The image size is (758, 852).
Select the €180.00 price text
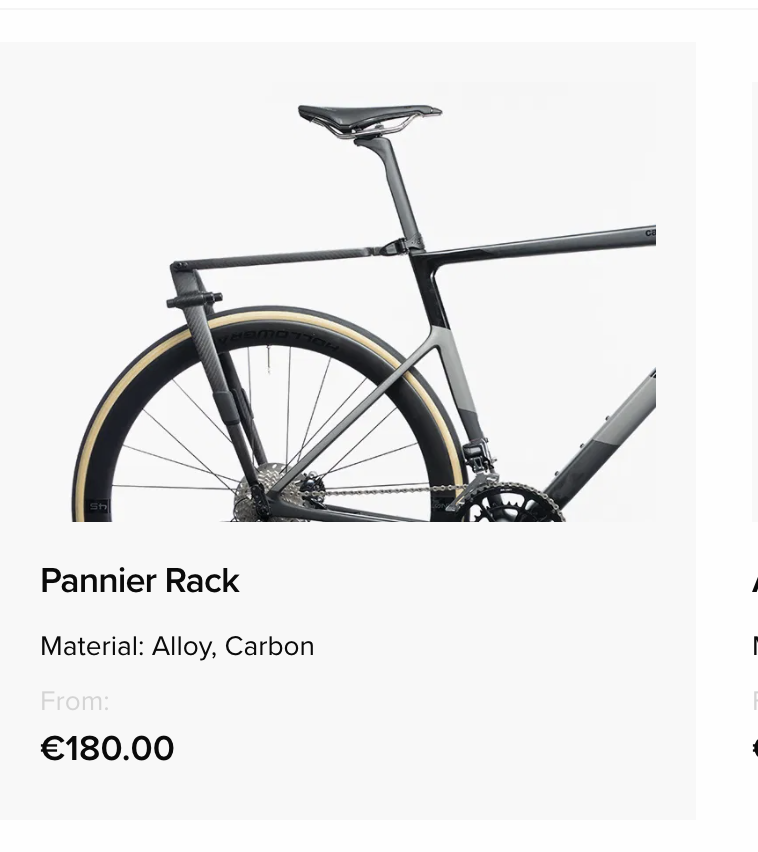107,748
